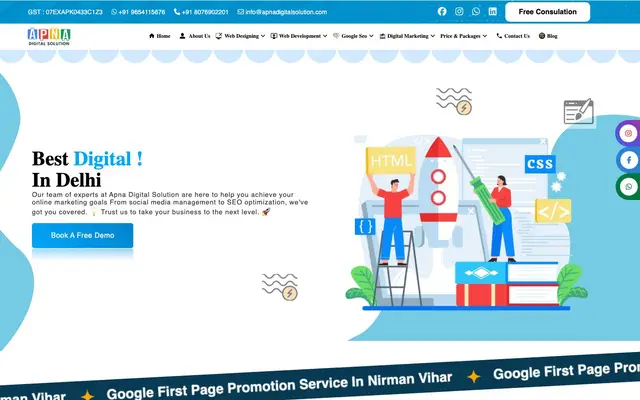Click the About Us person icon
Viewport: 640px width, 400px height.
182,36
